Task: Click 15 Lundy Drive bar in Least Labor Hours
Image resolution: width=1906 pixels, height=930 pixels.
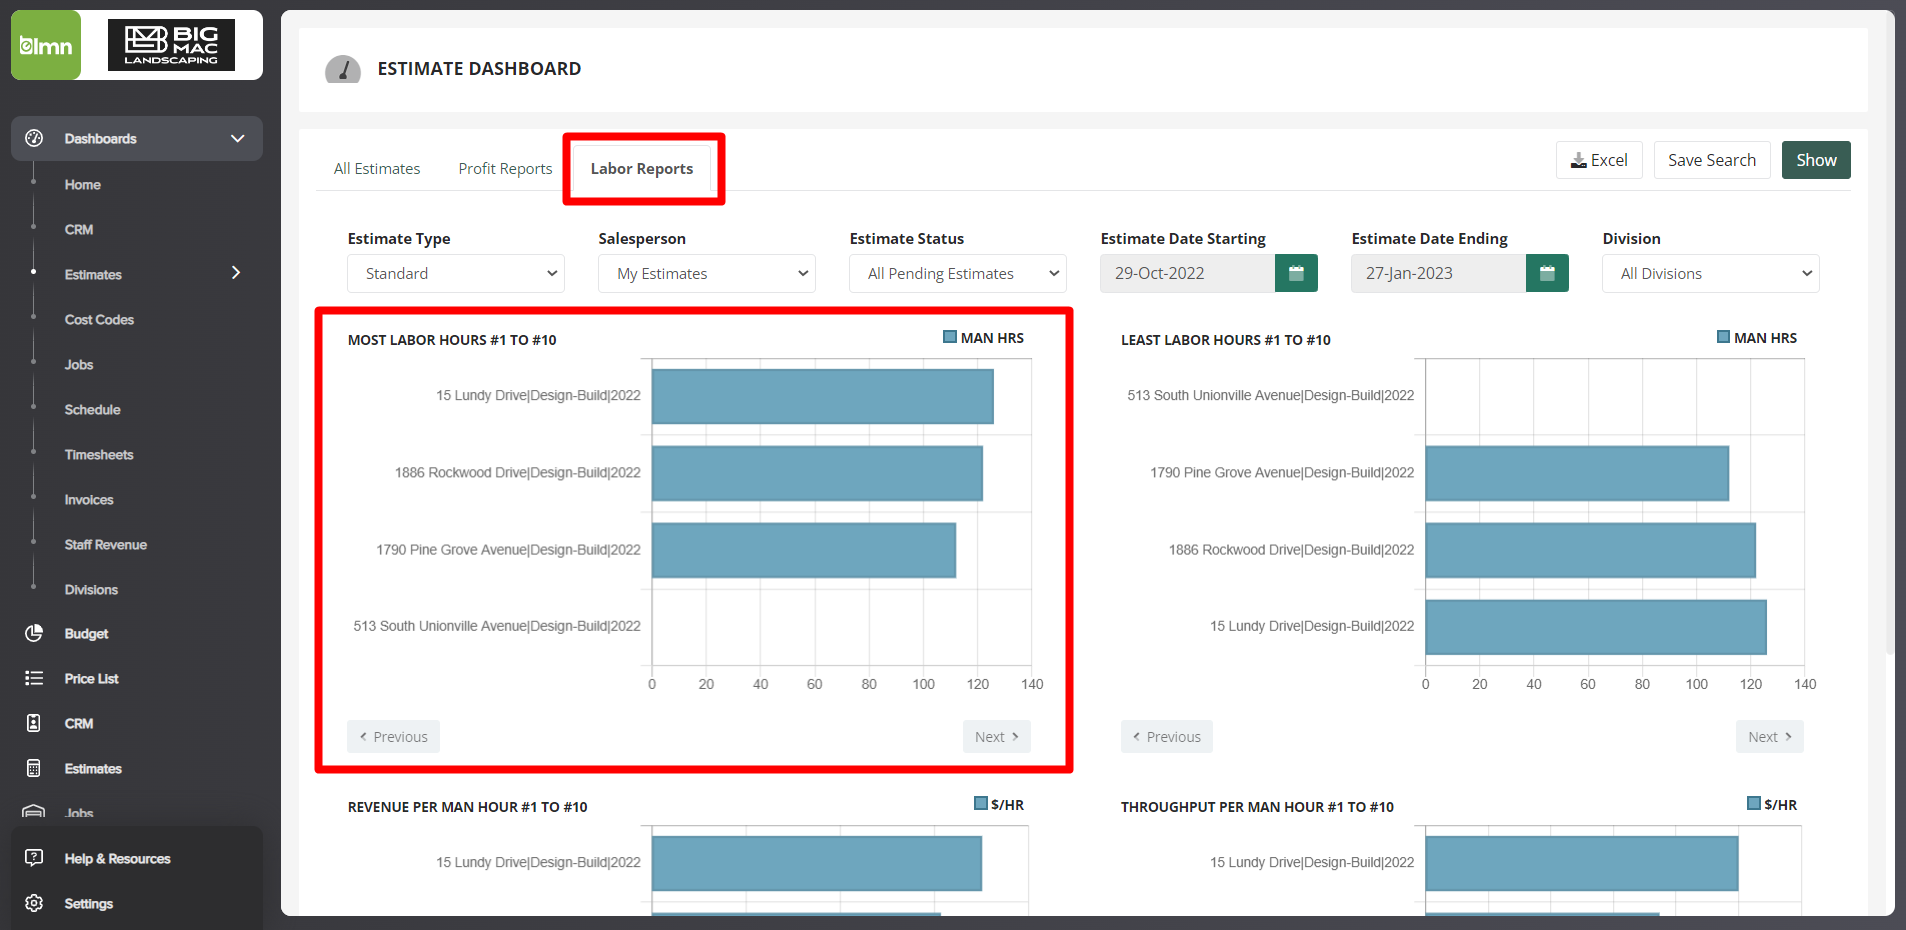Action: click(x=1596, y=627)
